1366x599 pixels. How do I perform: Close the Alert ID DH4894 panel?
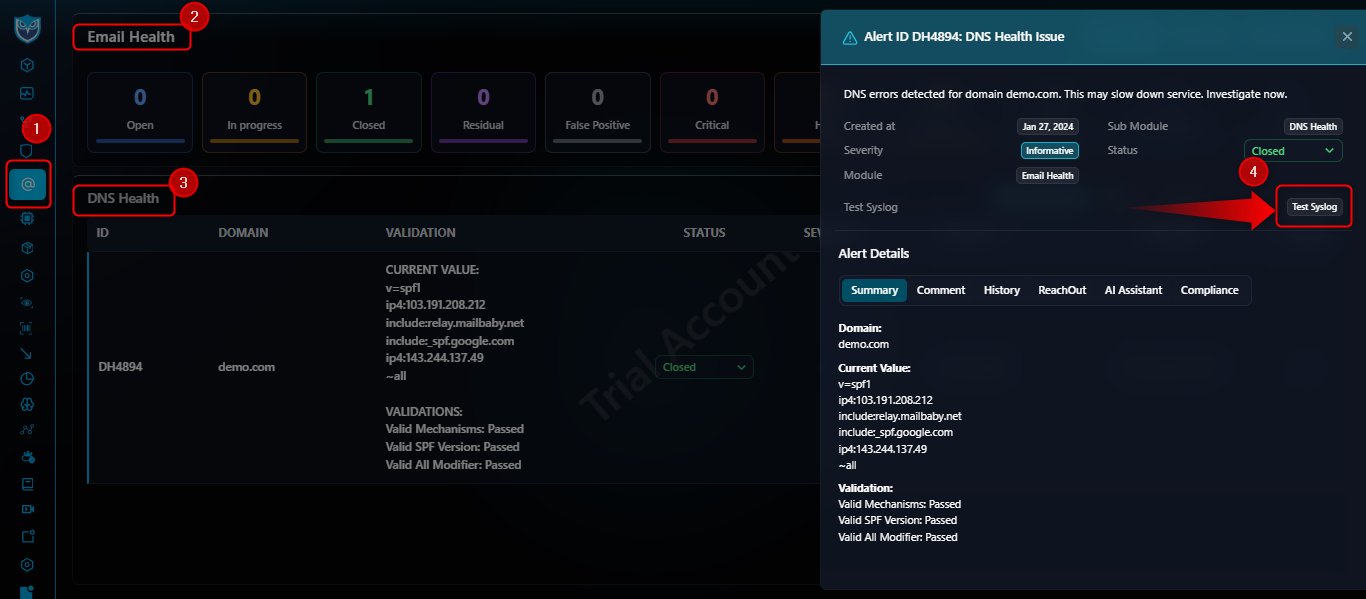[1347, 37]
